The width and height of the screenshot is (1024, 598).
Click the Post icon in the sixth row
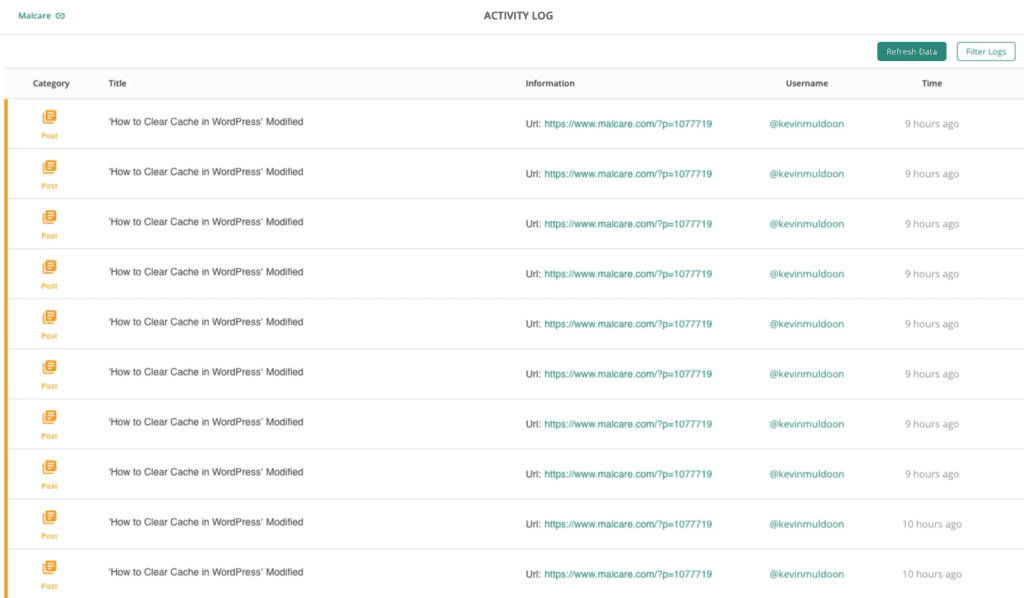click(x=50, y=367)
